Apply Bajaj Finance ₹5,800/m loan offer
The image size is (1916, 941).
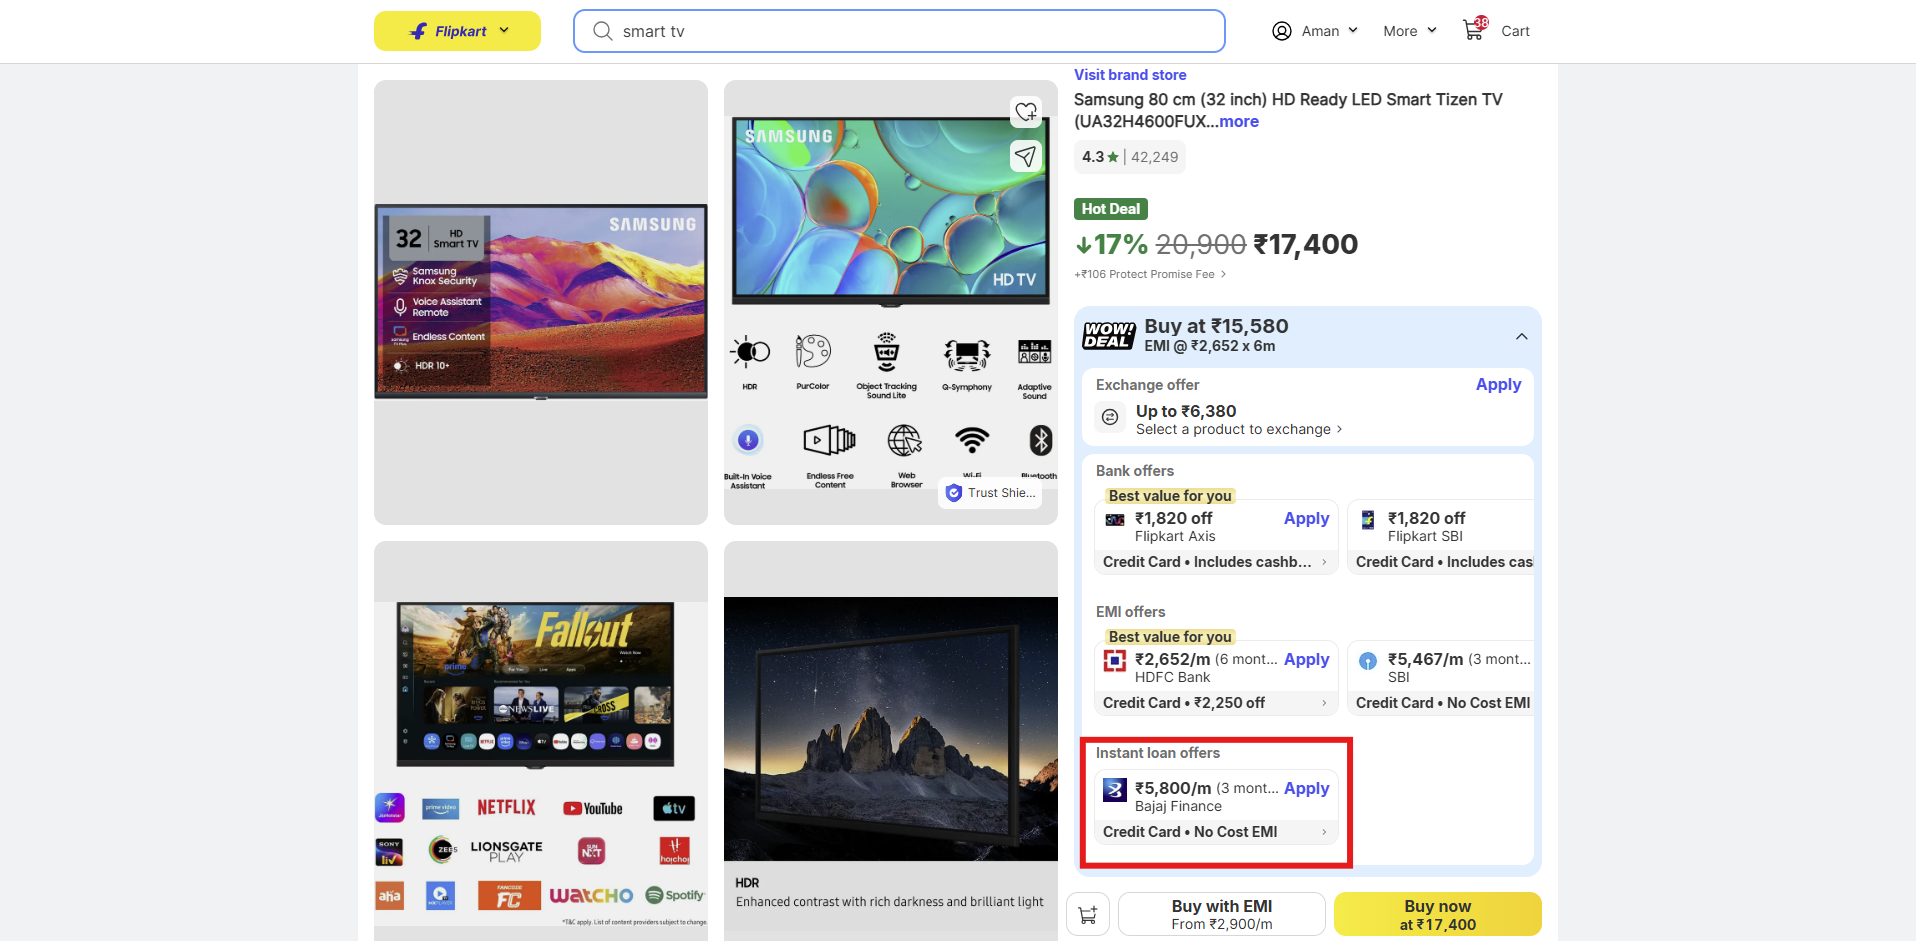pyautogui.click(x=1306, y=788)
